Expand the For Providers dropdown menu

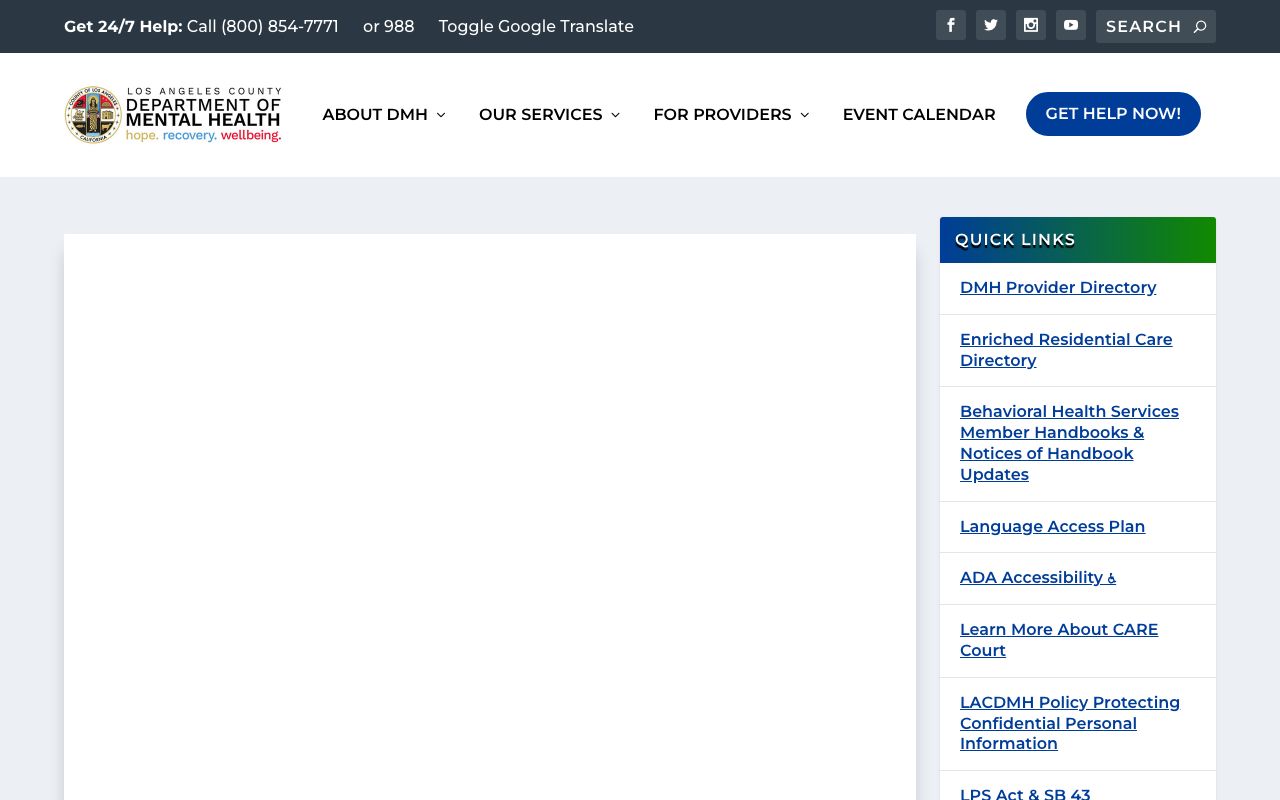pyautogui.click(x=730, y=114)
